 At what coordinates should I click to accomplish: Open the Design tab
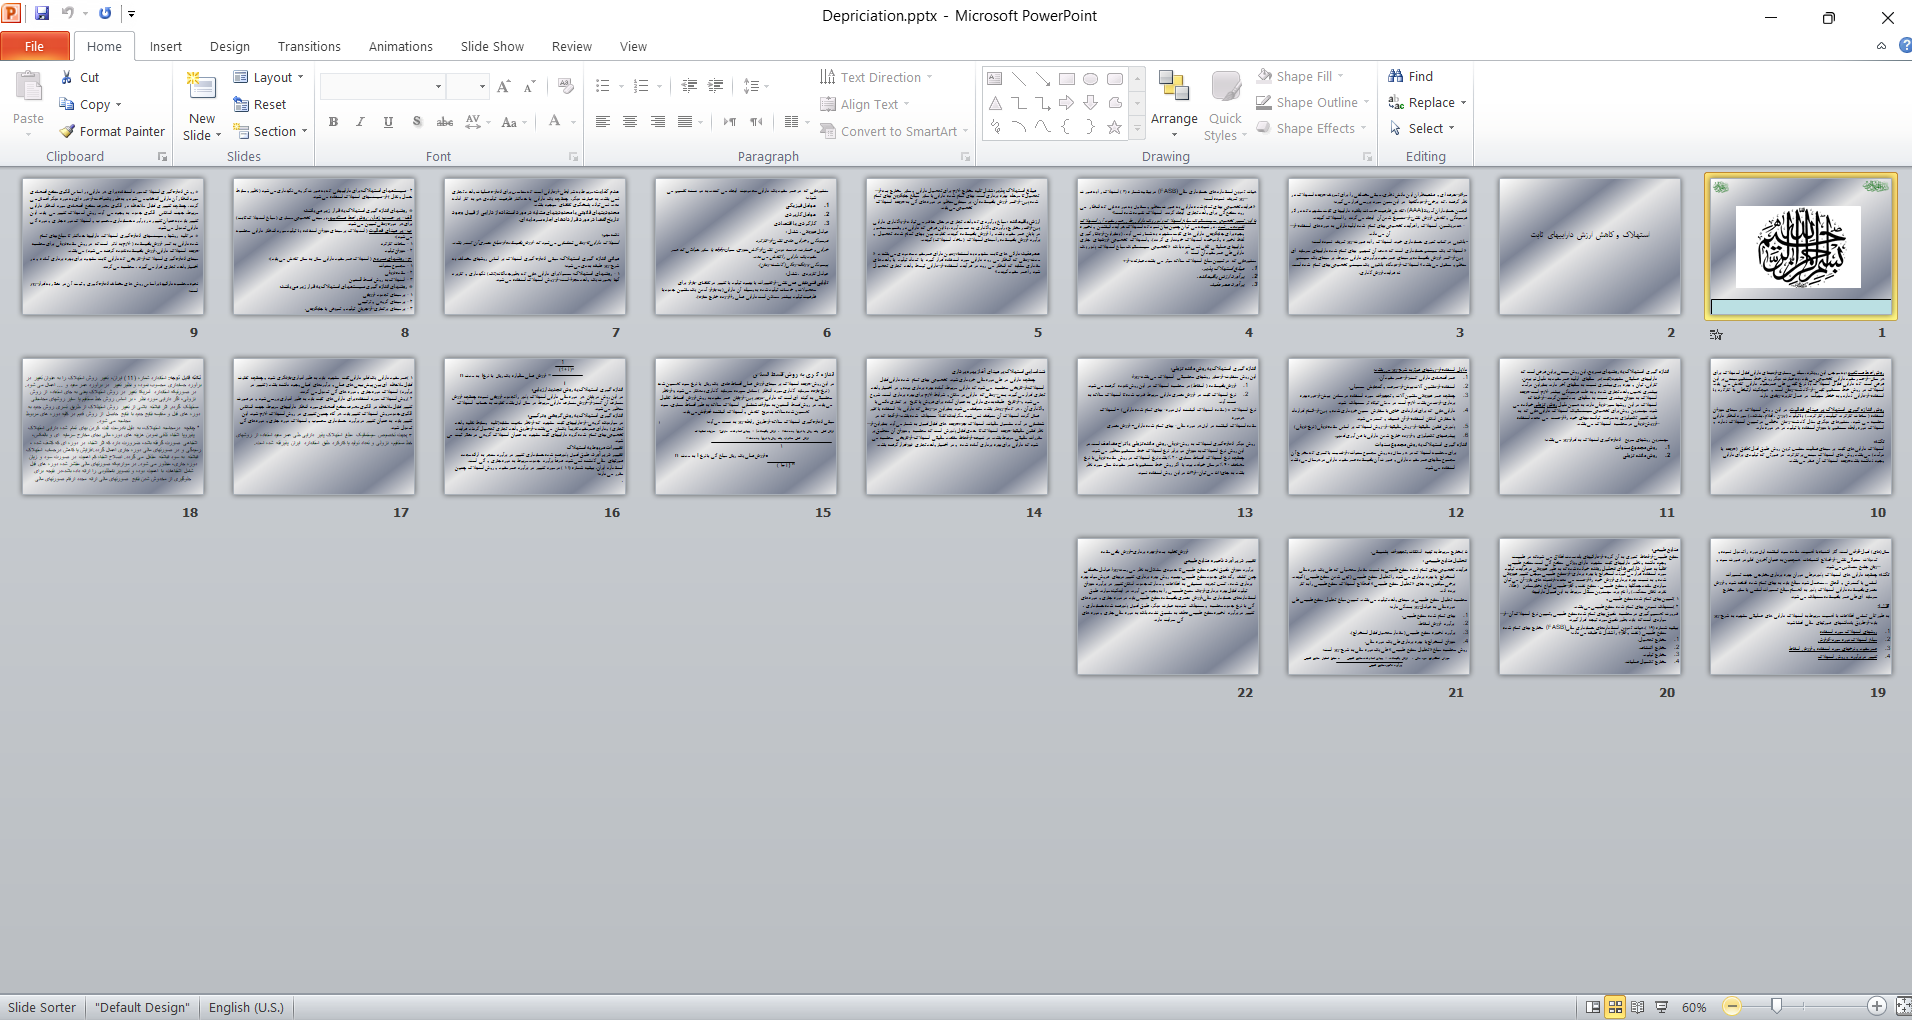click(x=230, y=46)
